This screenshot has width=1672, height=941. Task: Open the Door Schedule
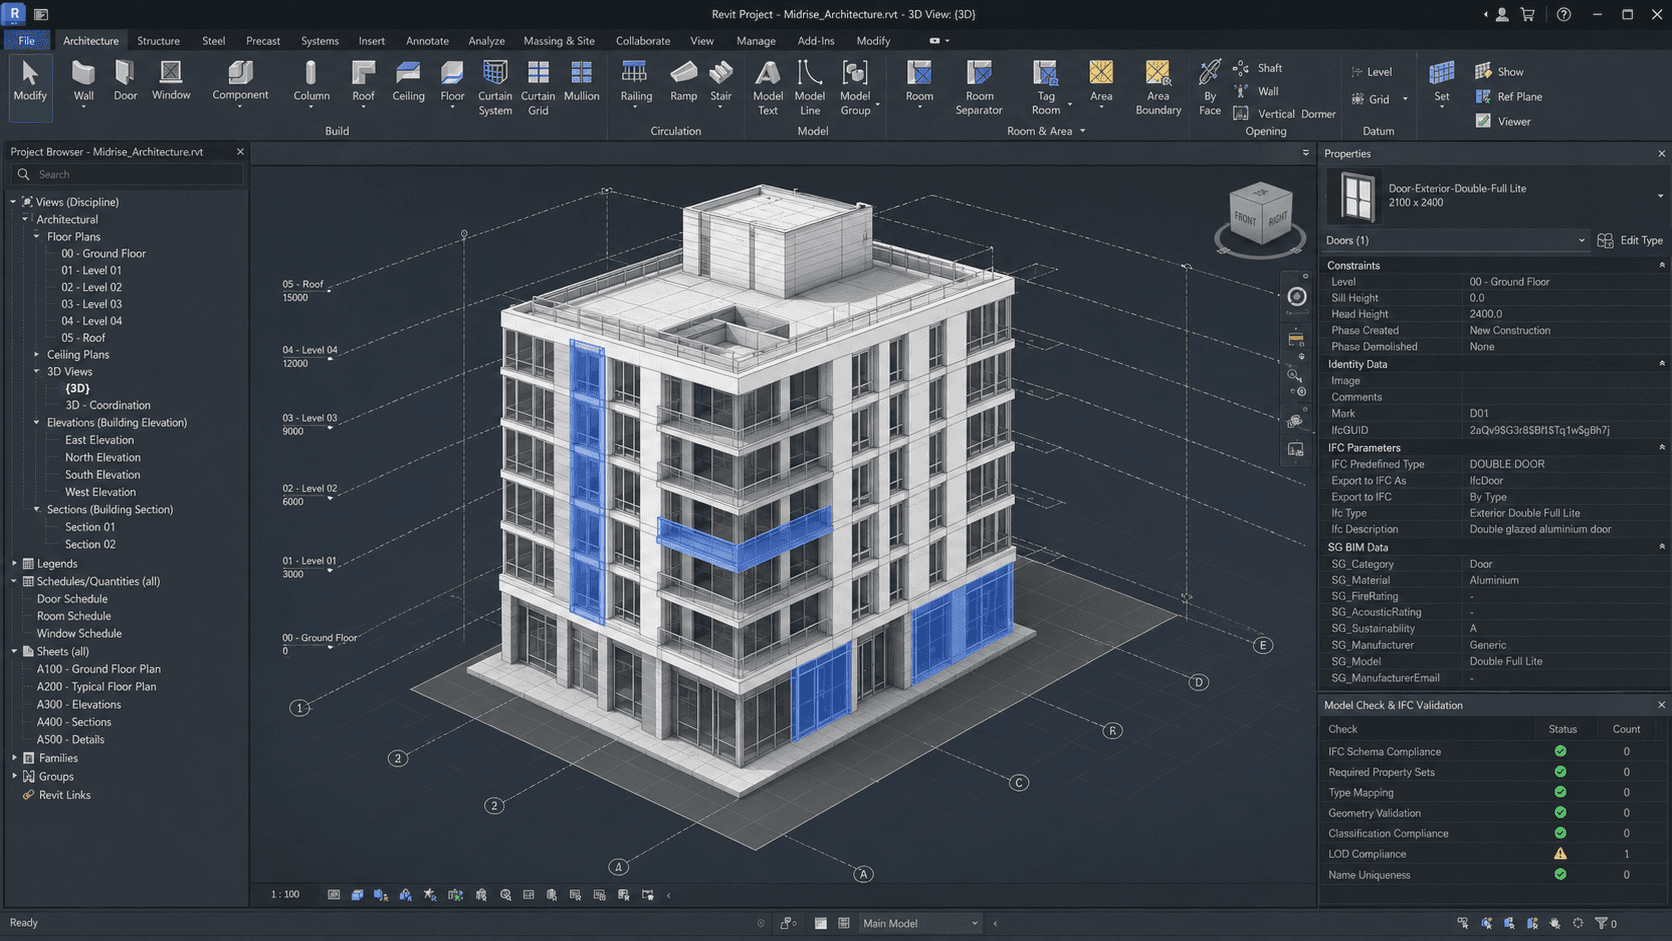tap(72, 599)
